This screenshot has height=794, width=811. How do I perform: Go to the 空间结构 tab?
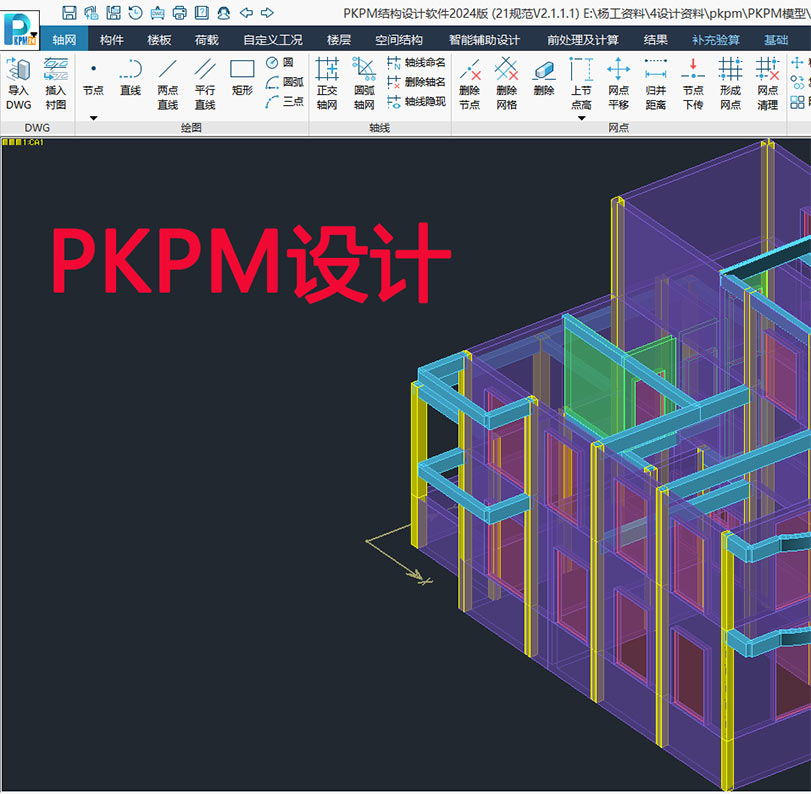tap(399, 40)
